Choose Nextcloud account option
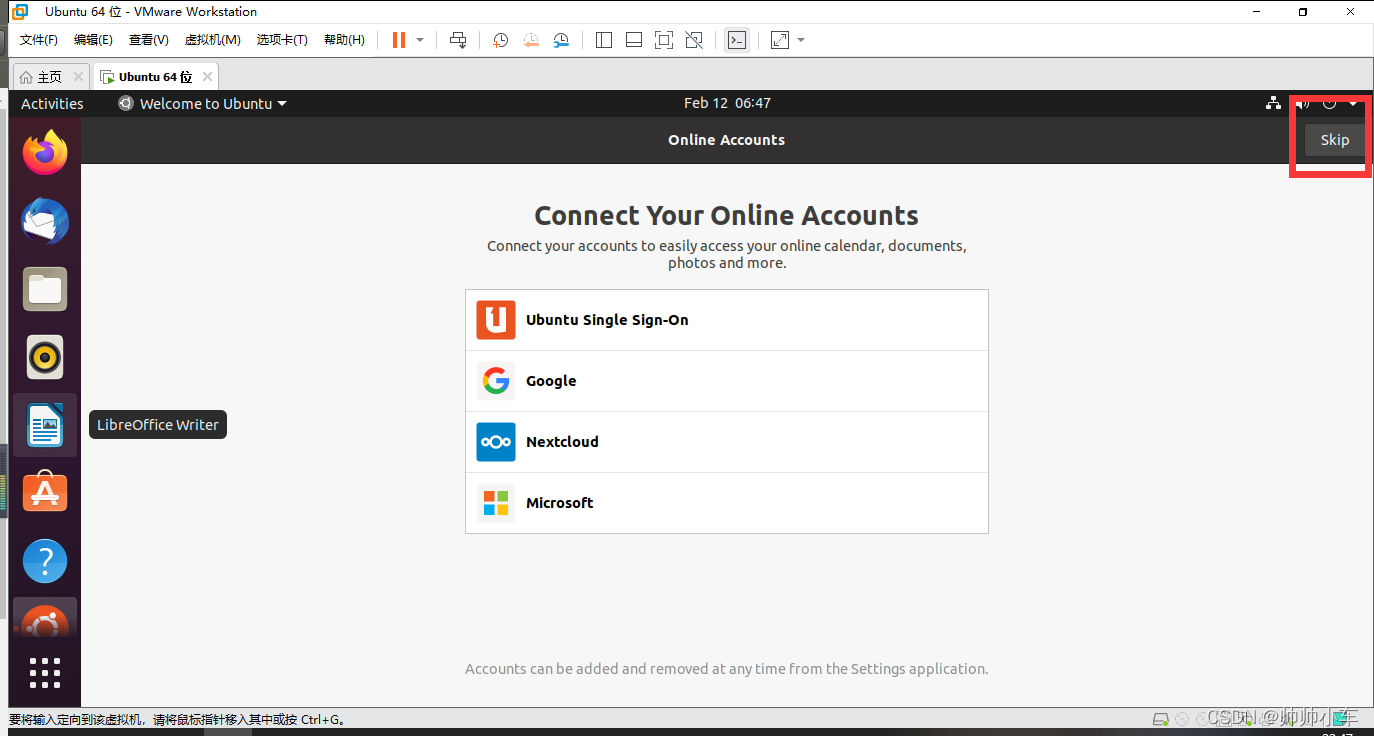The image size is (1374, 736). click(x=727, y=442)
